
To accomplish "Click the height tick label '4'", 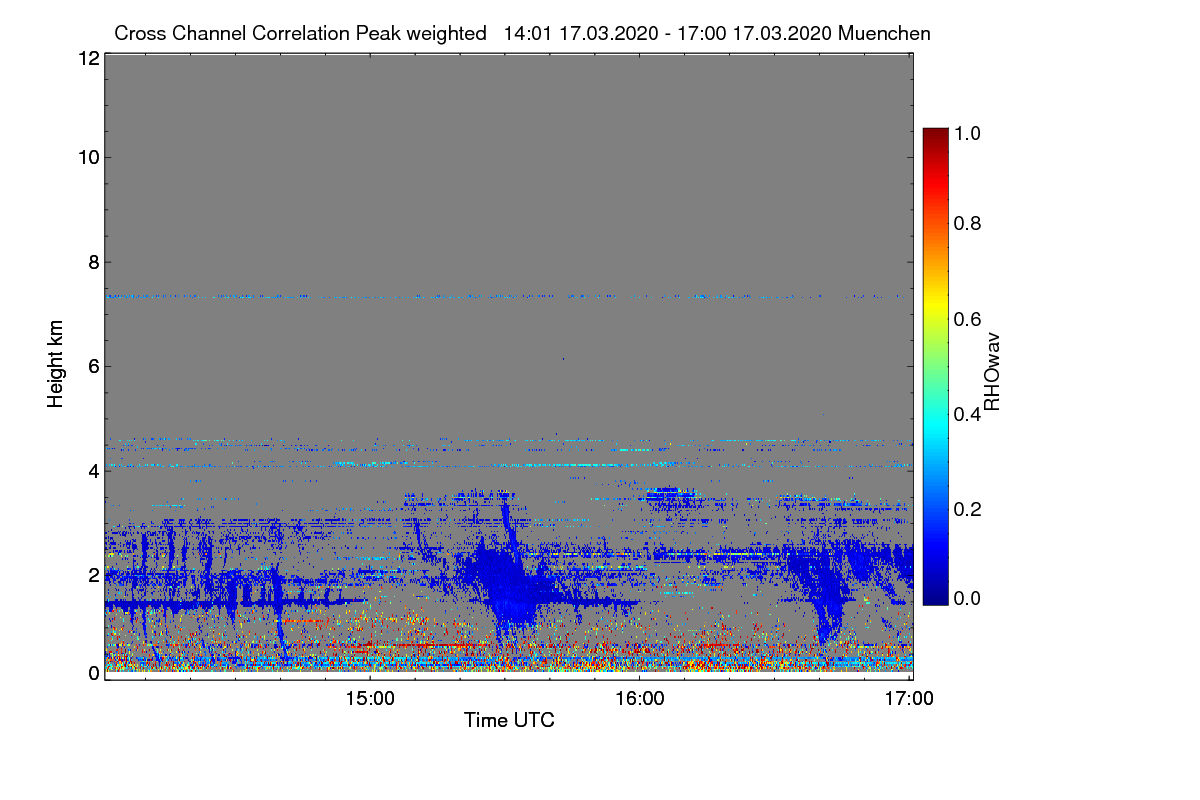I will pyautogui.click(x=92, y=470).
